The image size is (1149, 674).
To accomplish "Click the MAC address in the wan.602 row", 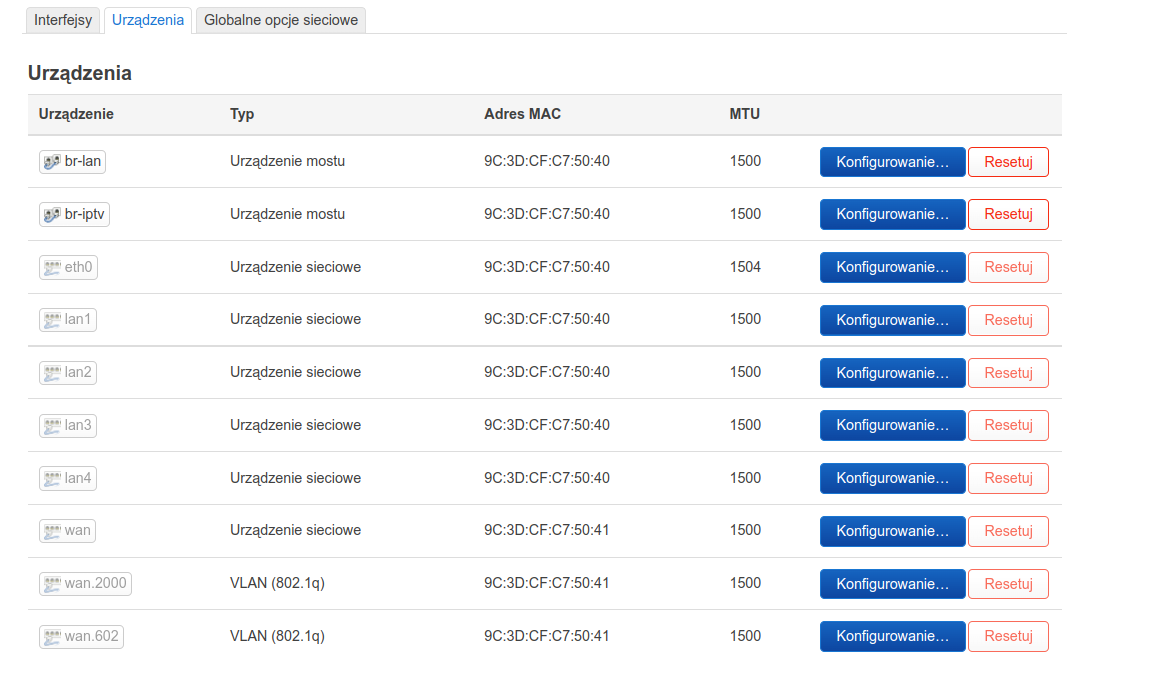I will (x=547, y=636).
